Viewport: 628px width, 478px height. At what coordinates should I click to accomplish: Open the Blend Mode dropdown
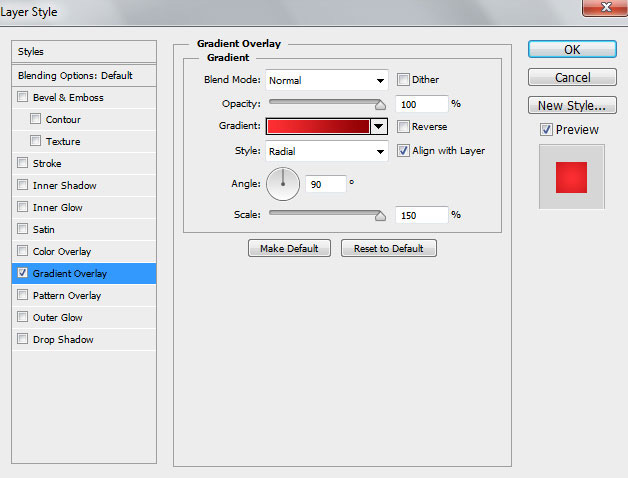pos(327,80)
